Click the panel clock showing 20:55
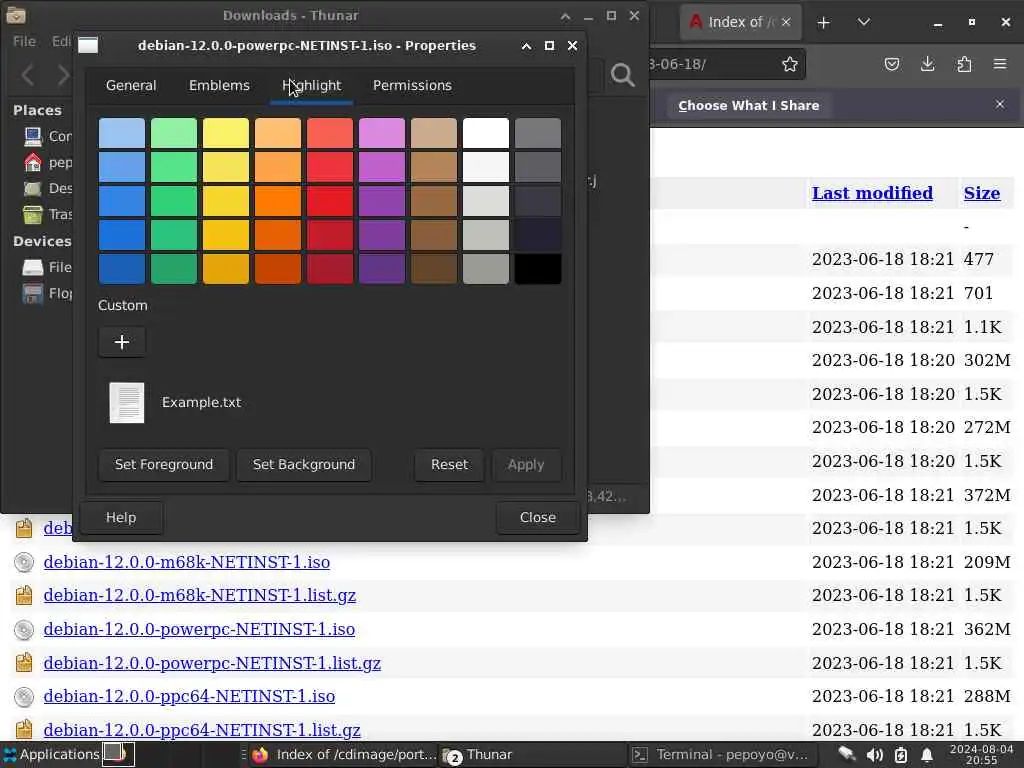1024x768 pixels. [x=981, y=755]
